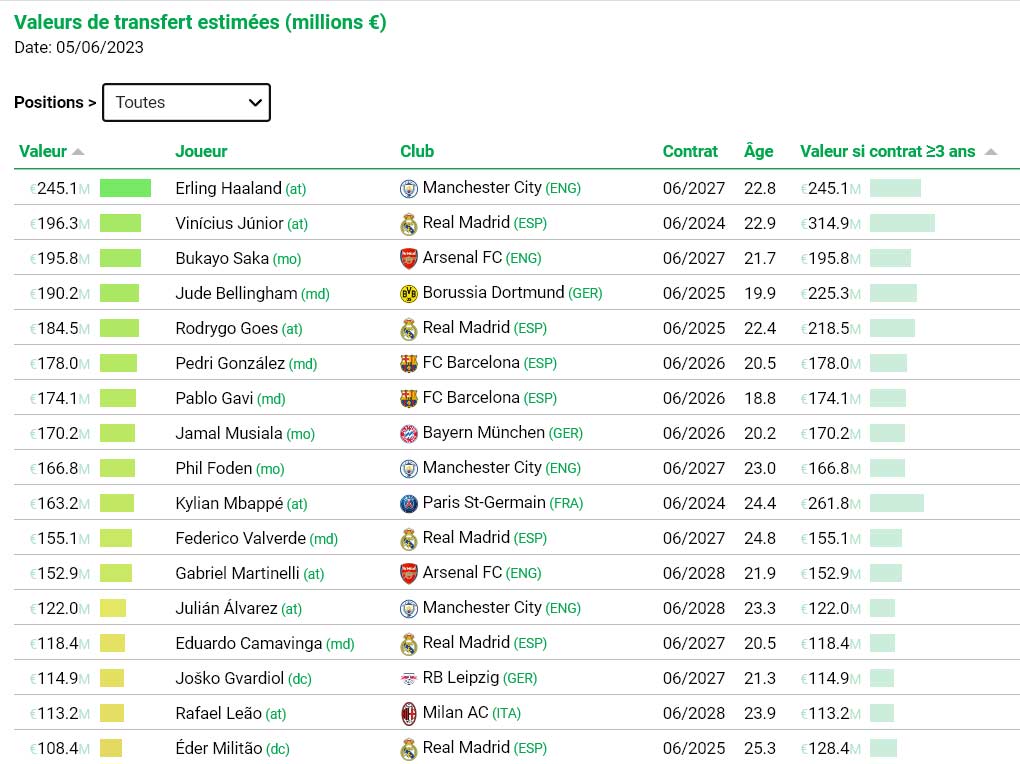Sort table by Club column header

417,152
